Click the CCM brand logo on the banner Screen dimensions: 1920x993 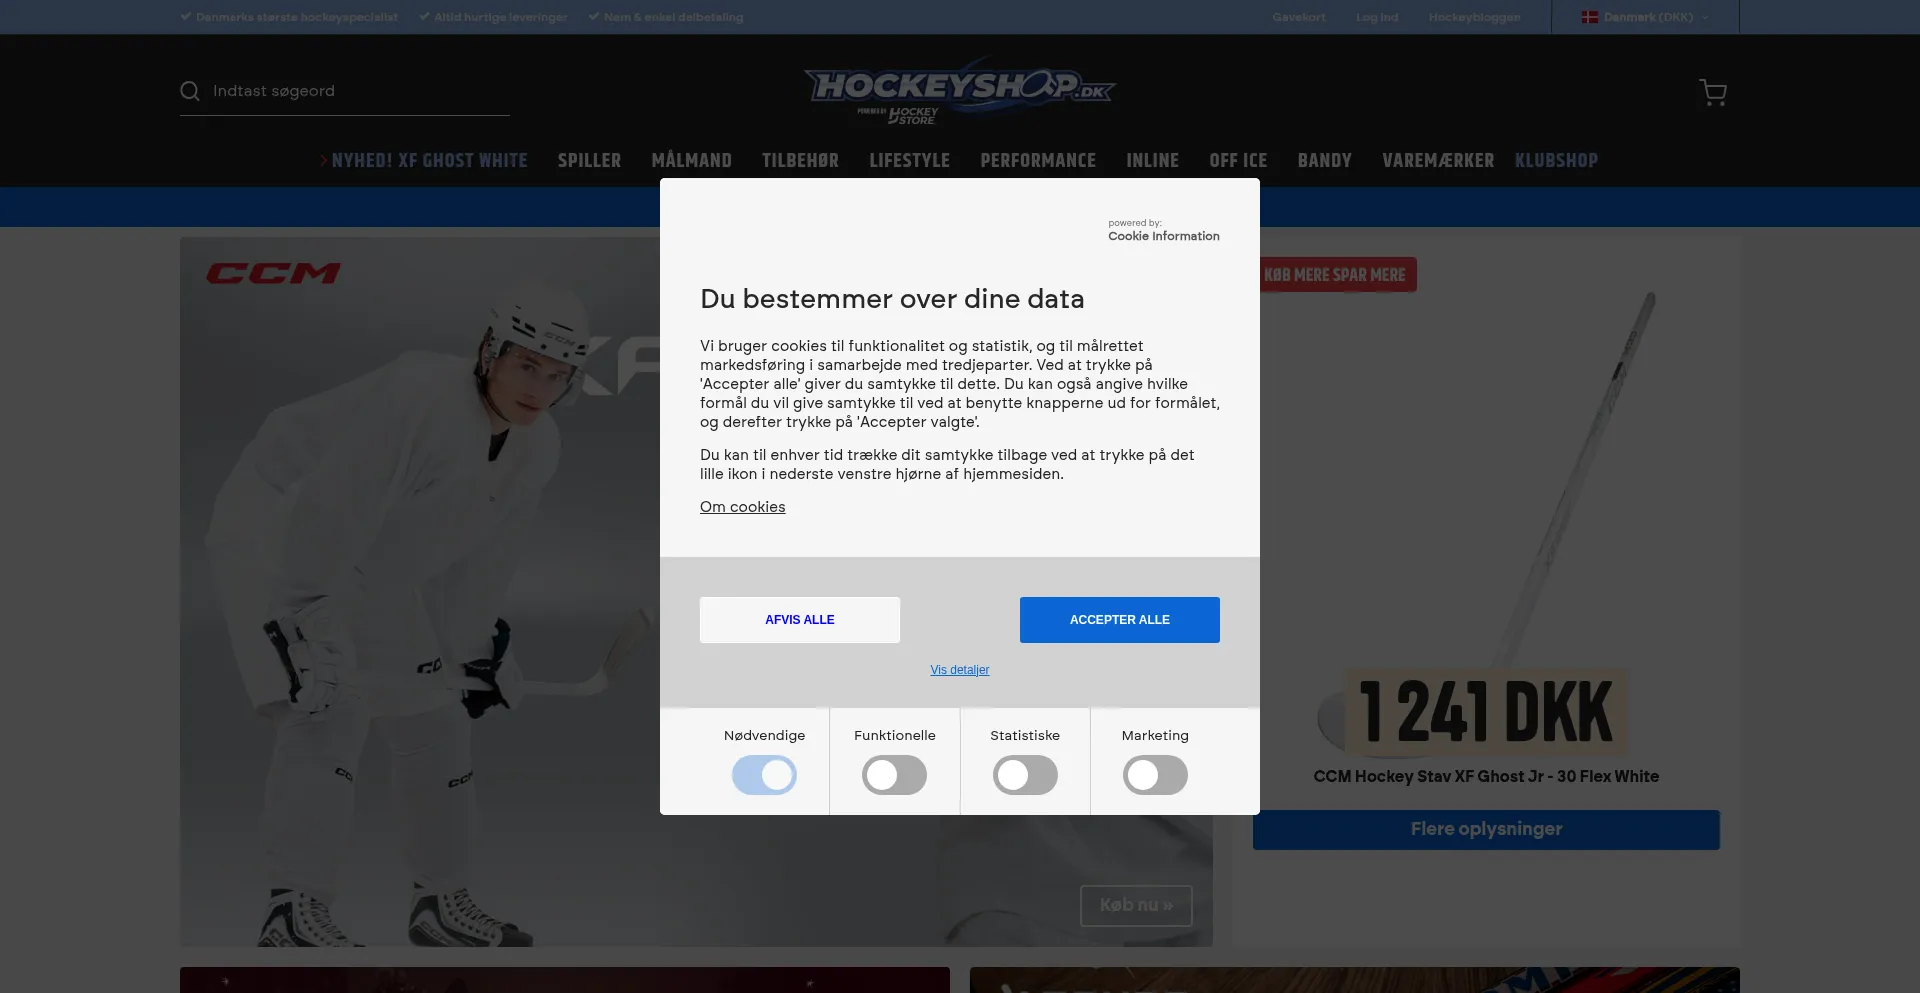(271, 272)
